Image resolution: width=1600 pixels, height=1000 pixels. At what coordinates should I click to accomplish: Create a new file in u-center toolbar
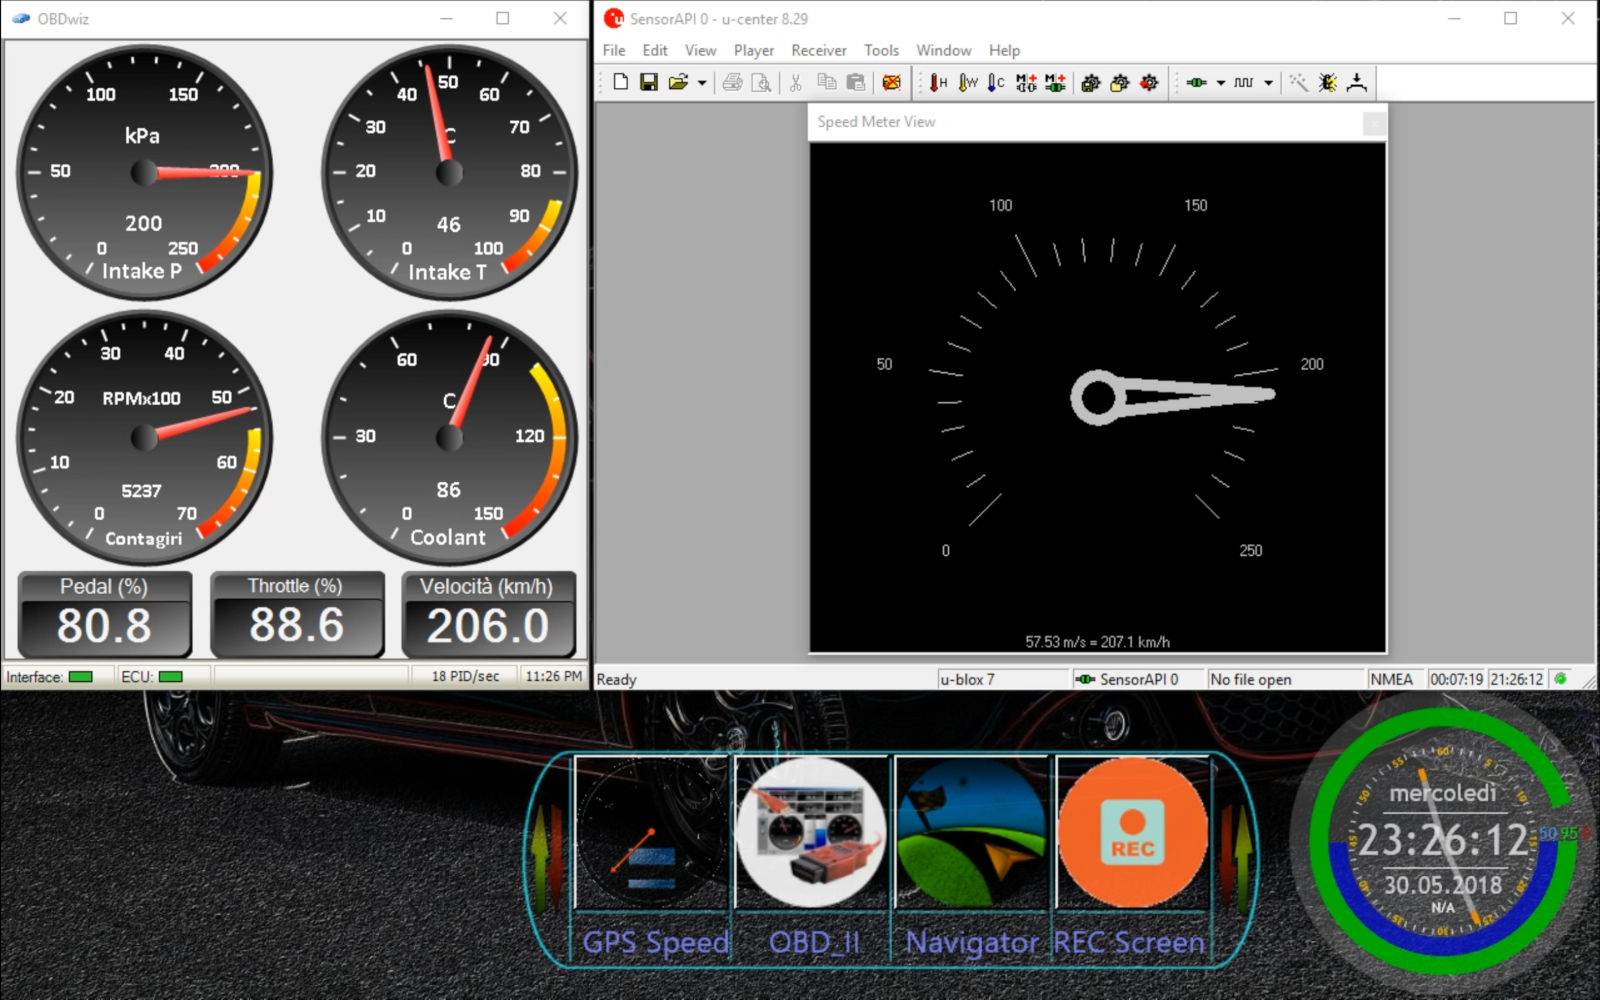[620, 82]
